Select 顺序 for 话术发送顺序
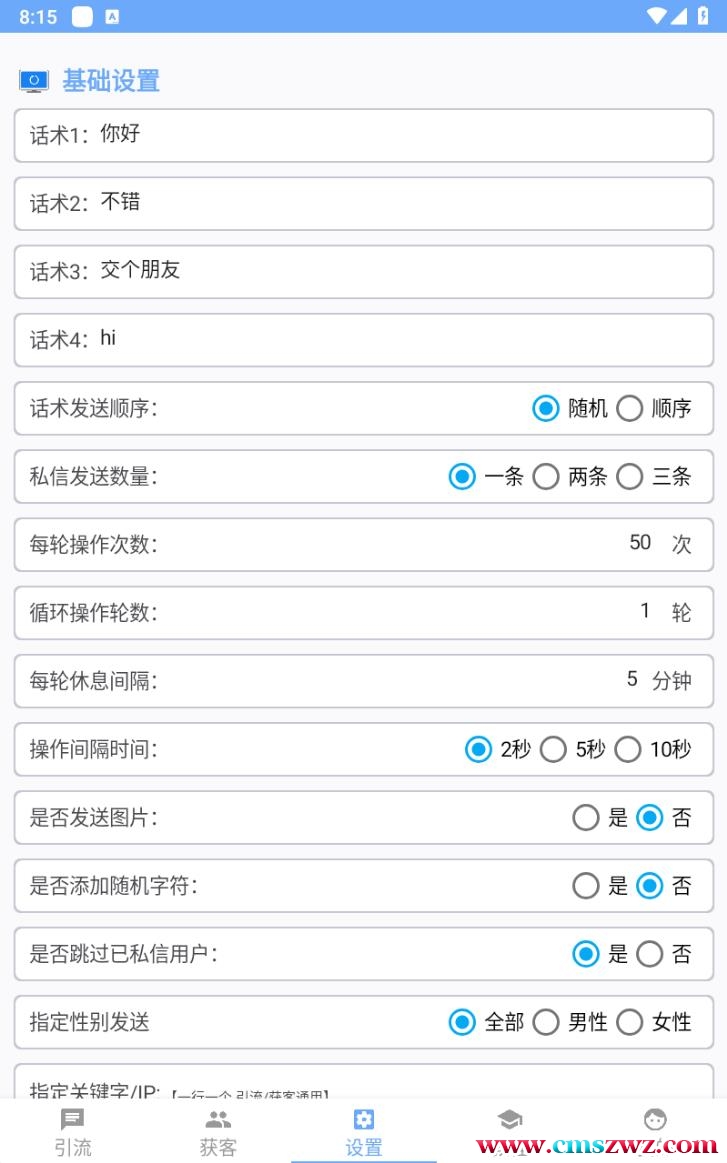 pos(630,408)
